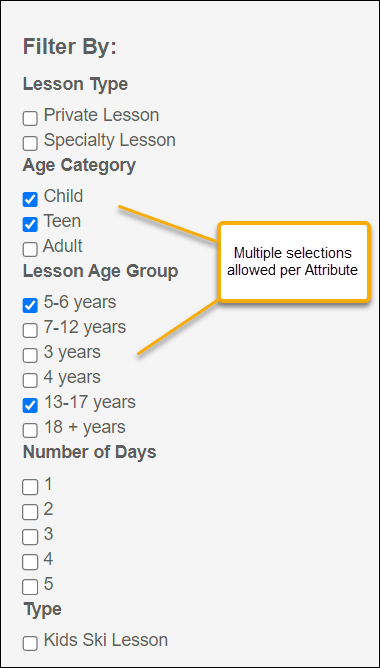Viewport: 380px width, 668px height.
Task: Enable the Specialty Lesson filter
Action: pyautogui.click(x=30, y=144)
